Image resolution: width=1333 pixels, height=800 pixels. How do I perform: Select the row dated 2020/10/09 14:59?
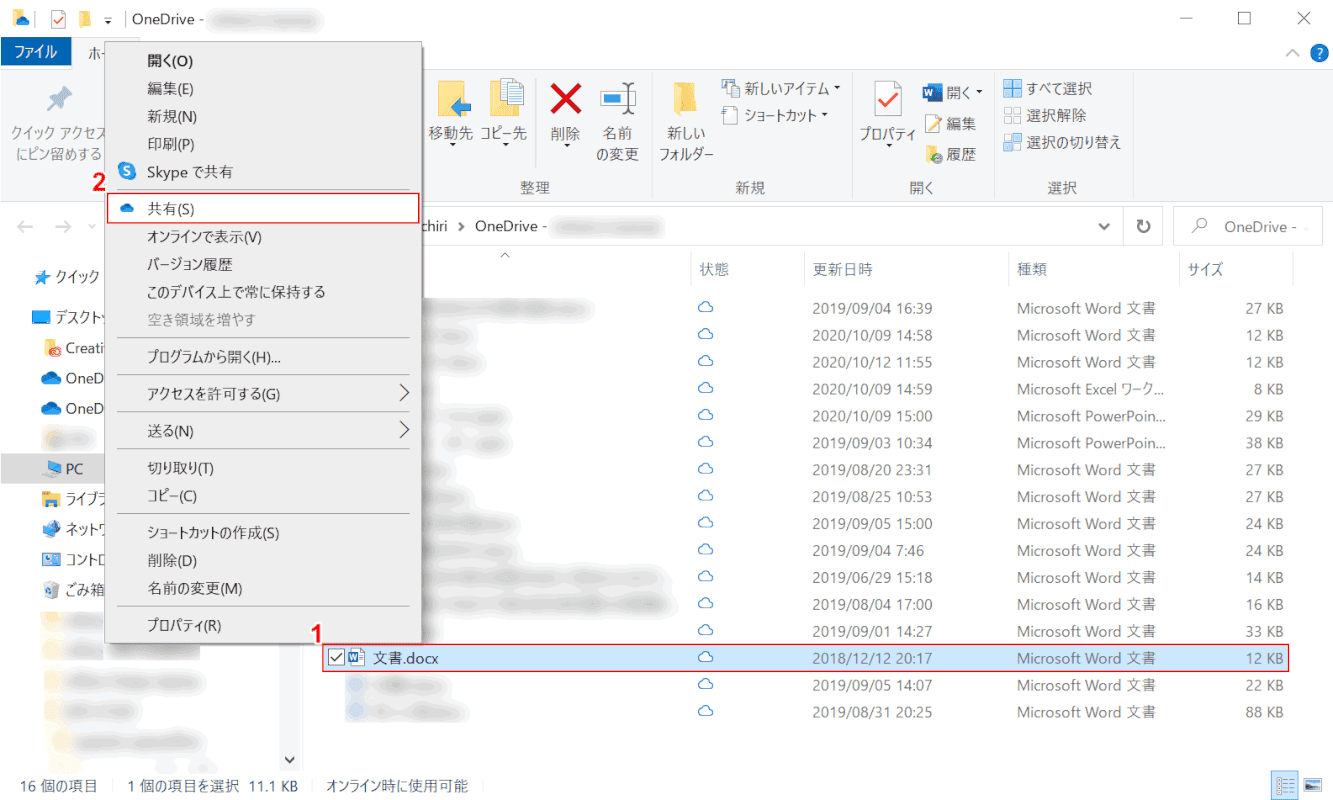coord(805,389)
